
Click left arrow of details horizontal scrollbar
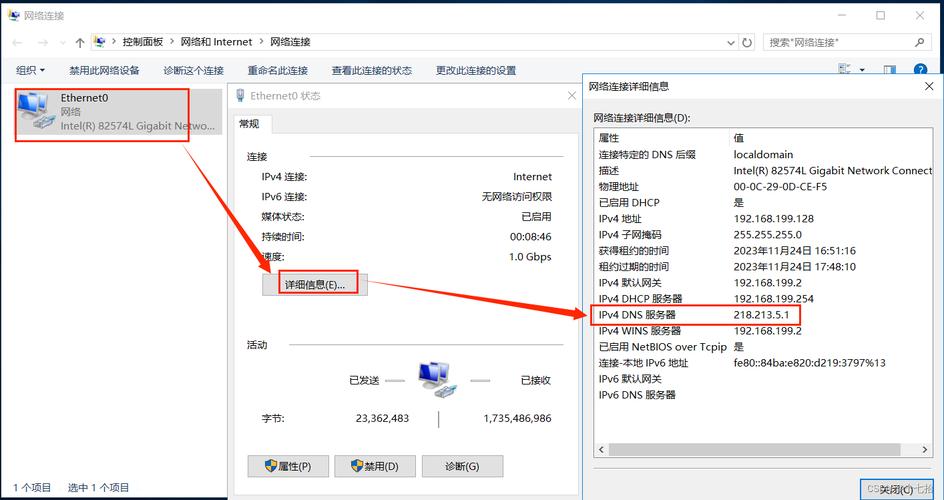(601, 449)
